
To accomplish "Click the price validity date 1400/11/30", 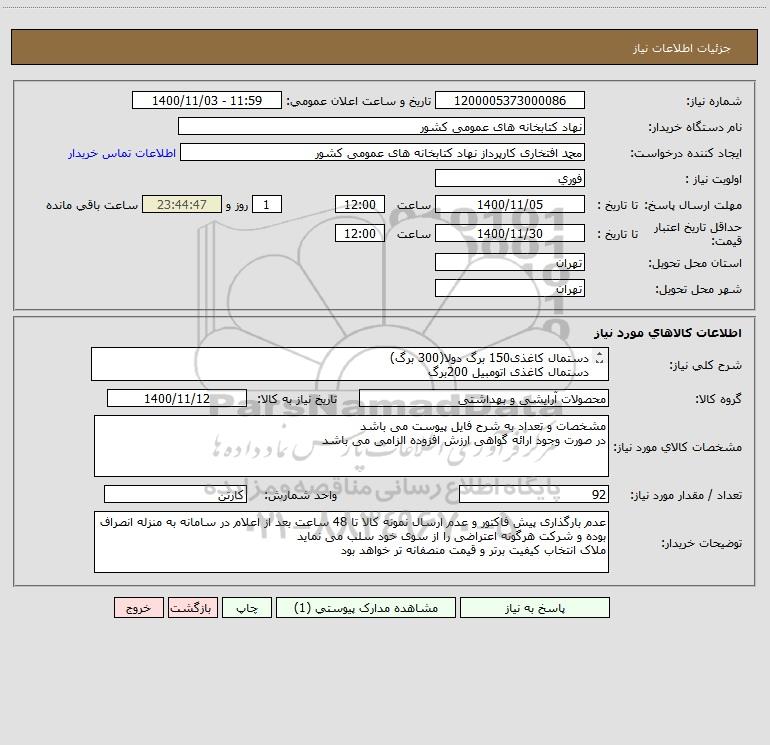I will coord(510,233).
